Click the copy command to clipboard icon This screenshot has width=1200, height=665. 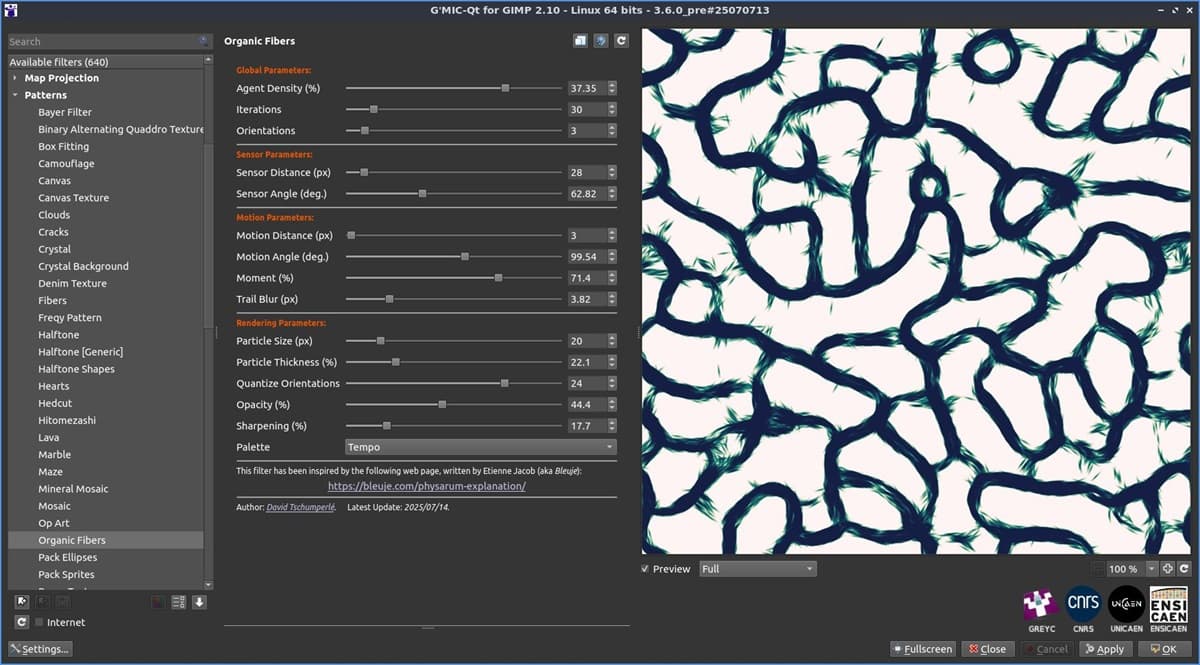tap(580, 41)
